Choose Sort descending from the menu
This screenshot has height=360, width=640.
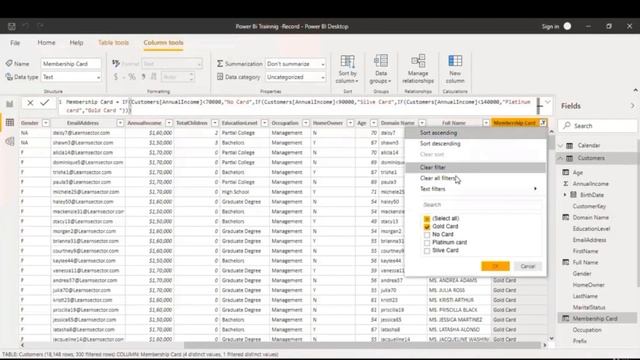476,144
